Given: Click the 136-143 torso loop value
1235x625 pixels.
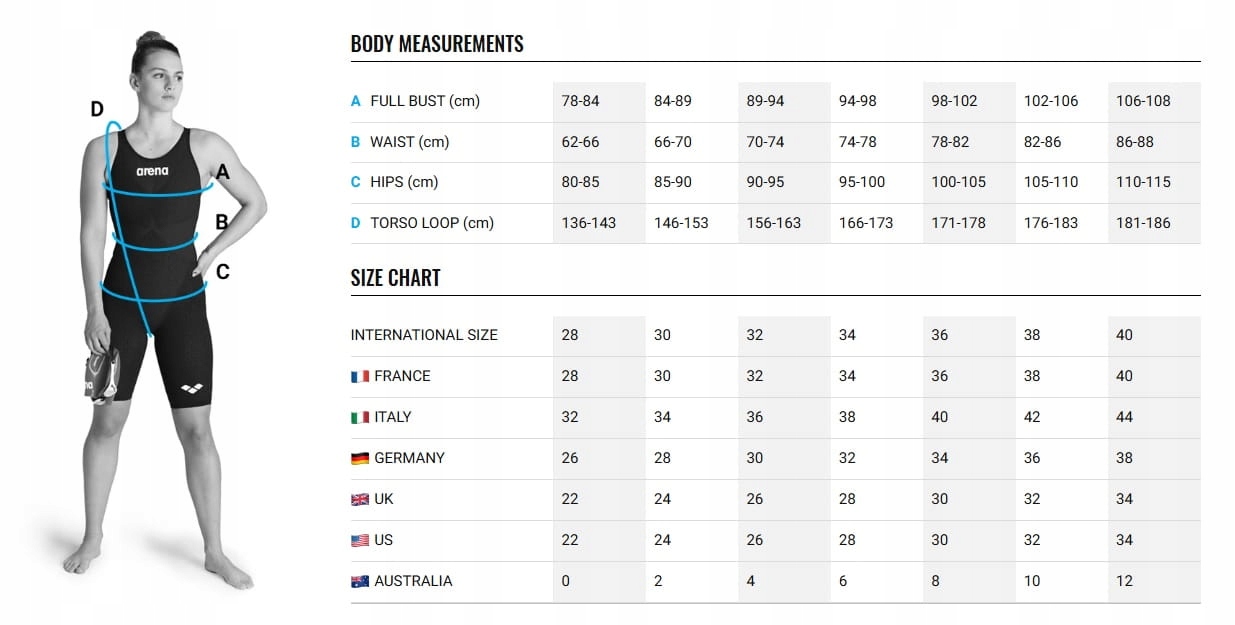Looking at the screenshot, I should [x=589, y=223].
